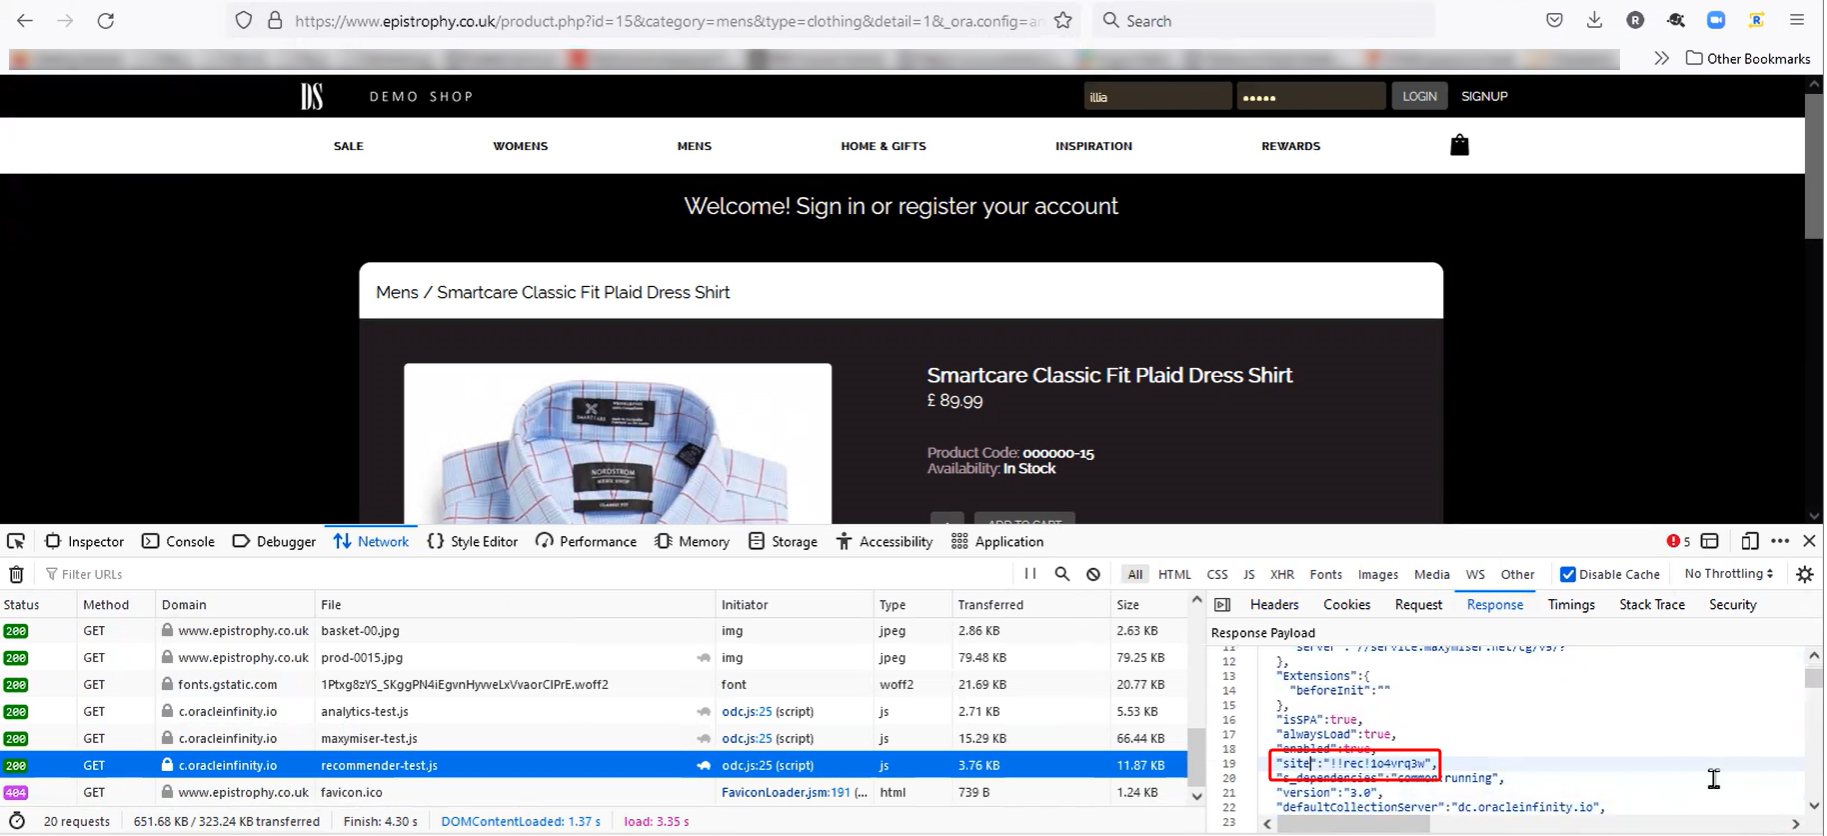Pause recording network log
Viewport: 1827px width, 836px height.
1030,574
